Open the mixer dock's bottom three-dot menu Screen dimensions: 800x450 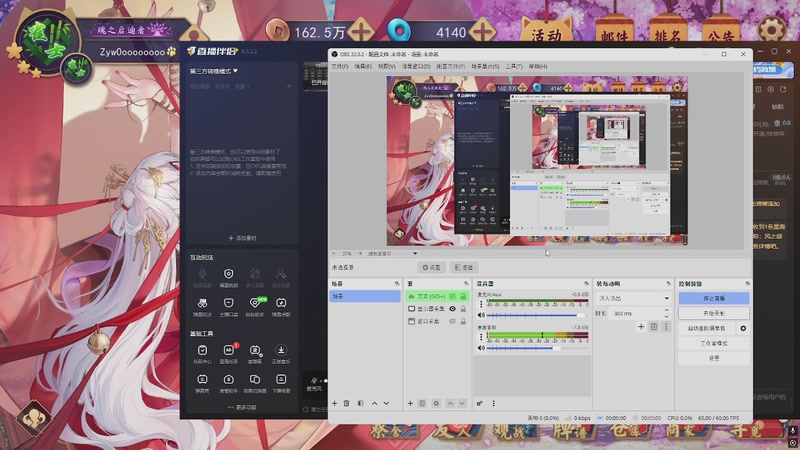click(x=493, y=403)
